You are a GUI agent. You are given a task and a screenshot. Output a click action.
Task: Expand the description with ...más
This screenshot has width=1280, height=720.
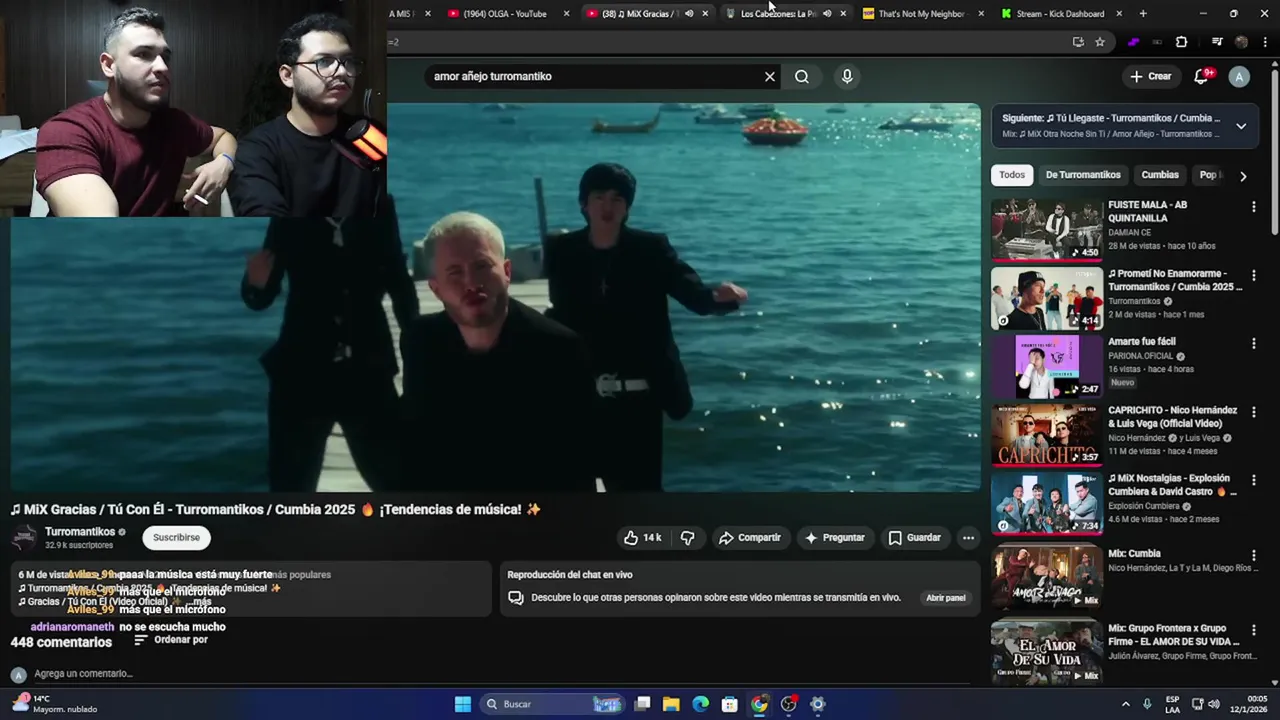click(198, 602)
